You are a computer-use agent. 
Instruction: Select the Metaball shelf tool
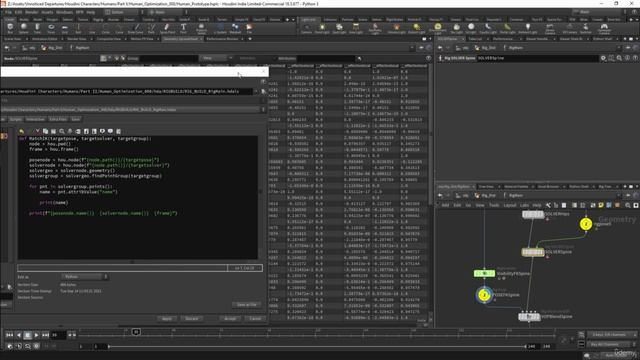tap(235, 28)
